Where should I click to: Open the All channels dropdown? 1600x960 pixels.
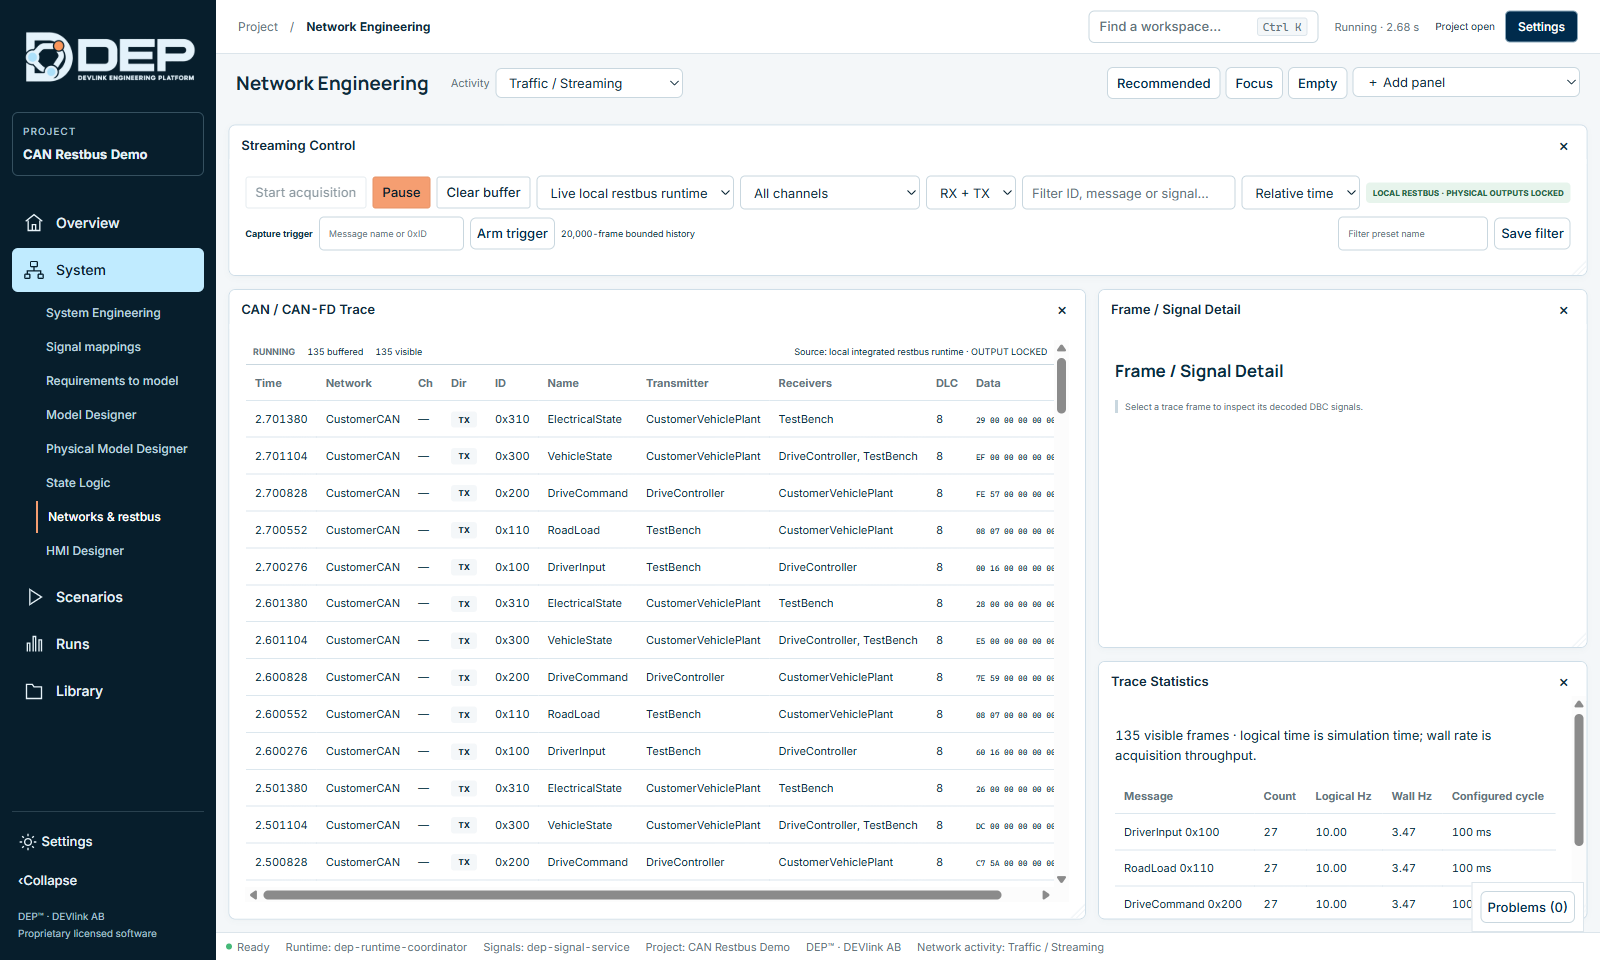point(830,193)
